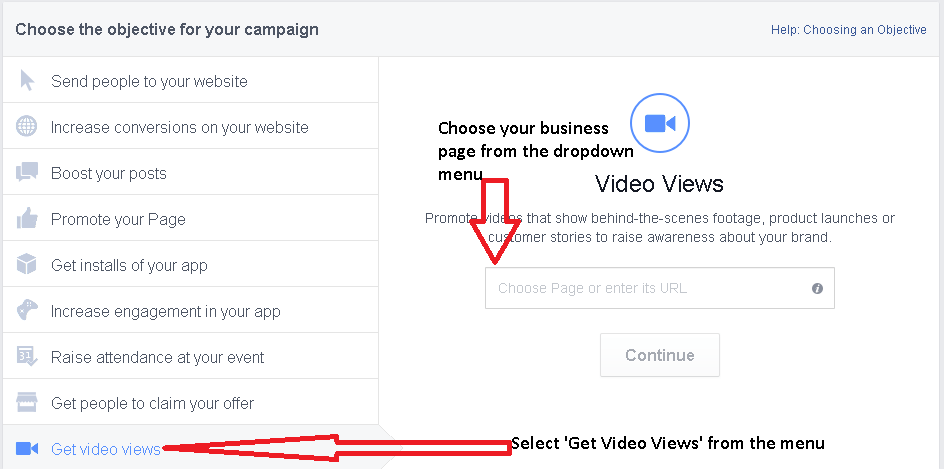Click the game controller icon for app engagement

pyautogui.click(x=27, y=311)
